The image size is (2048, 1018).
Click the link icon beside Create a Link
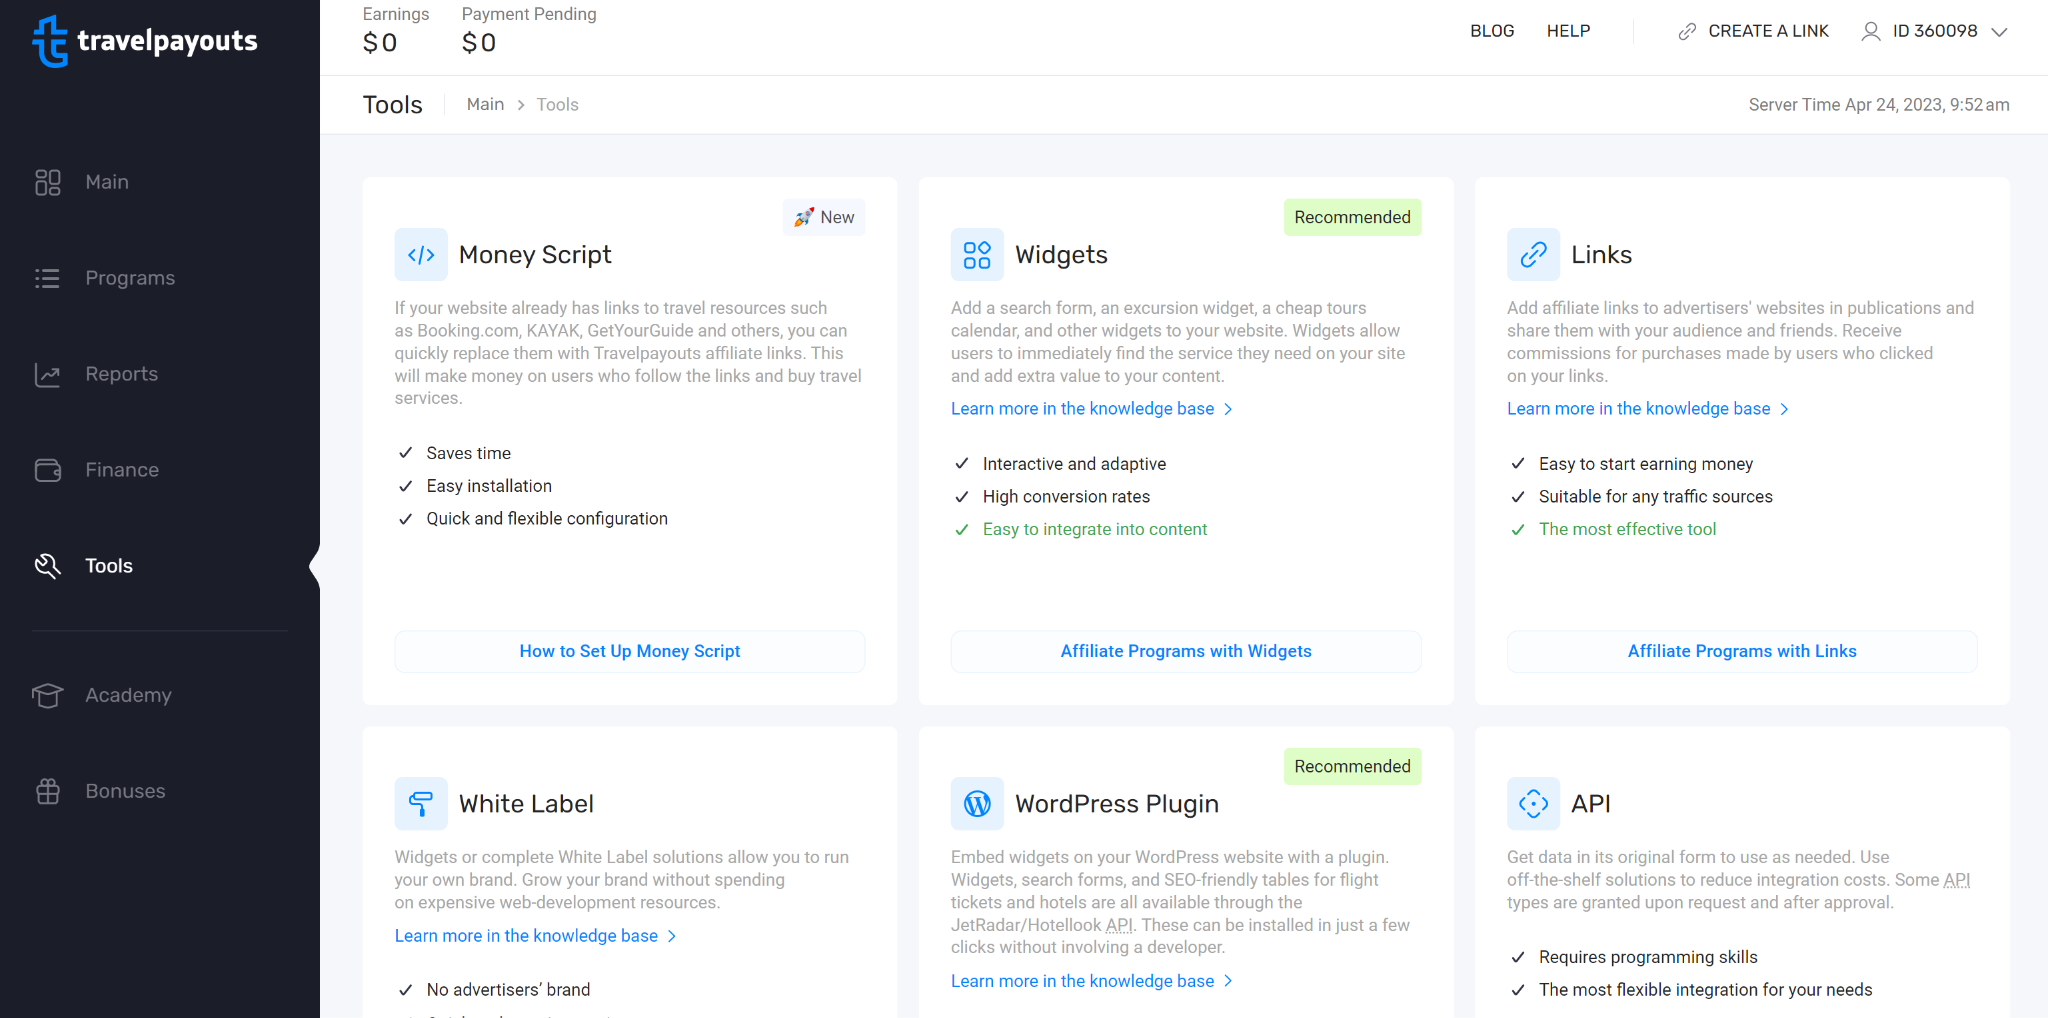pos(1687,32)
